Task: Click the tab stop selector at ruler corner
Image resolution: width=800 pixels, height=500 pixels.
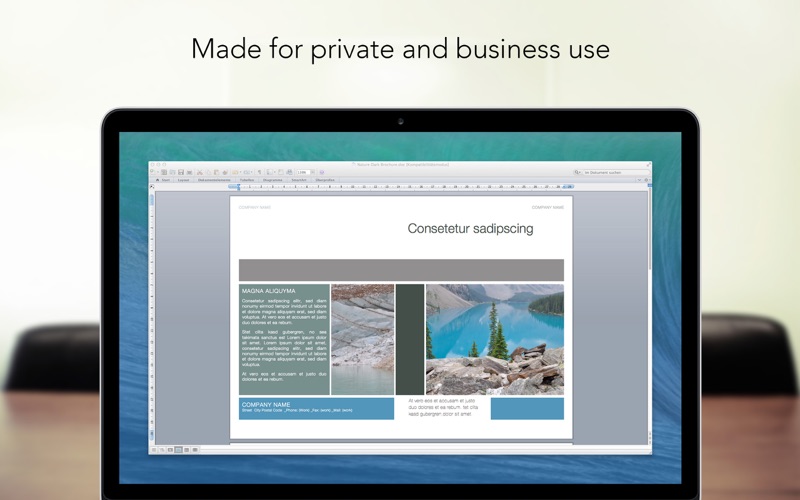Action: pyautogui.click(x=152, y=187)
